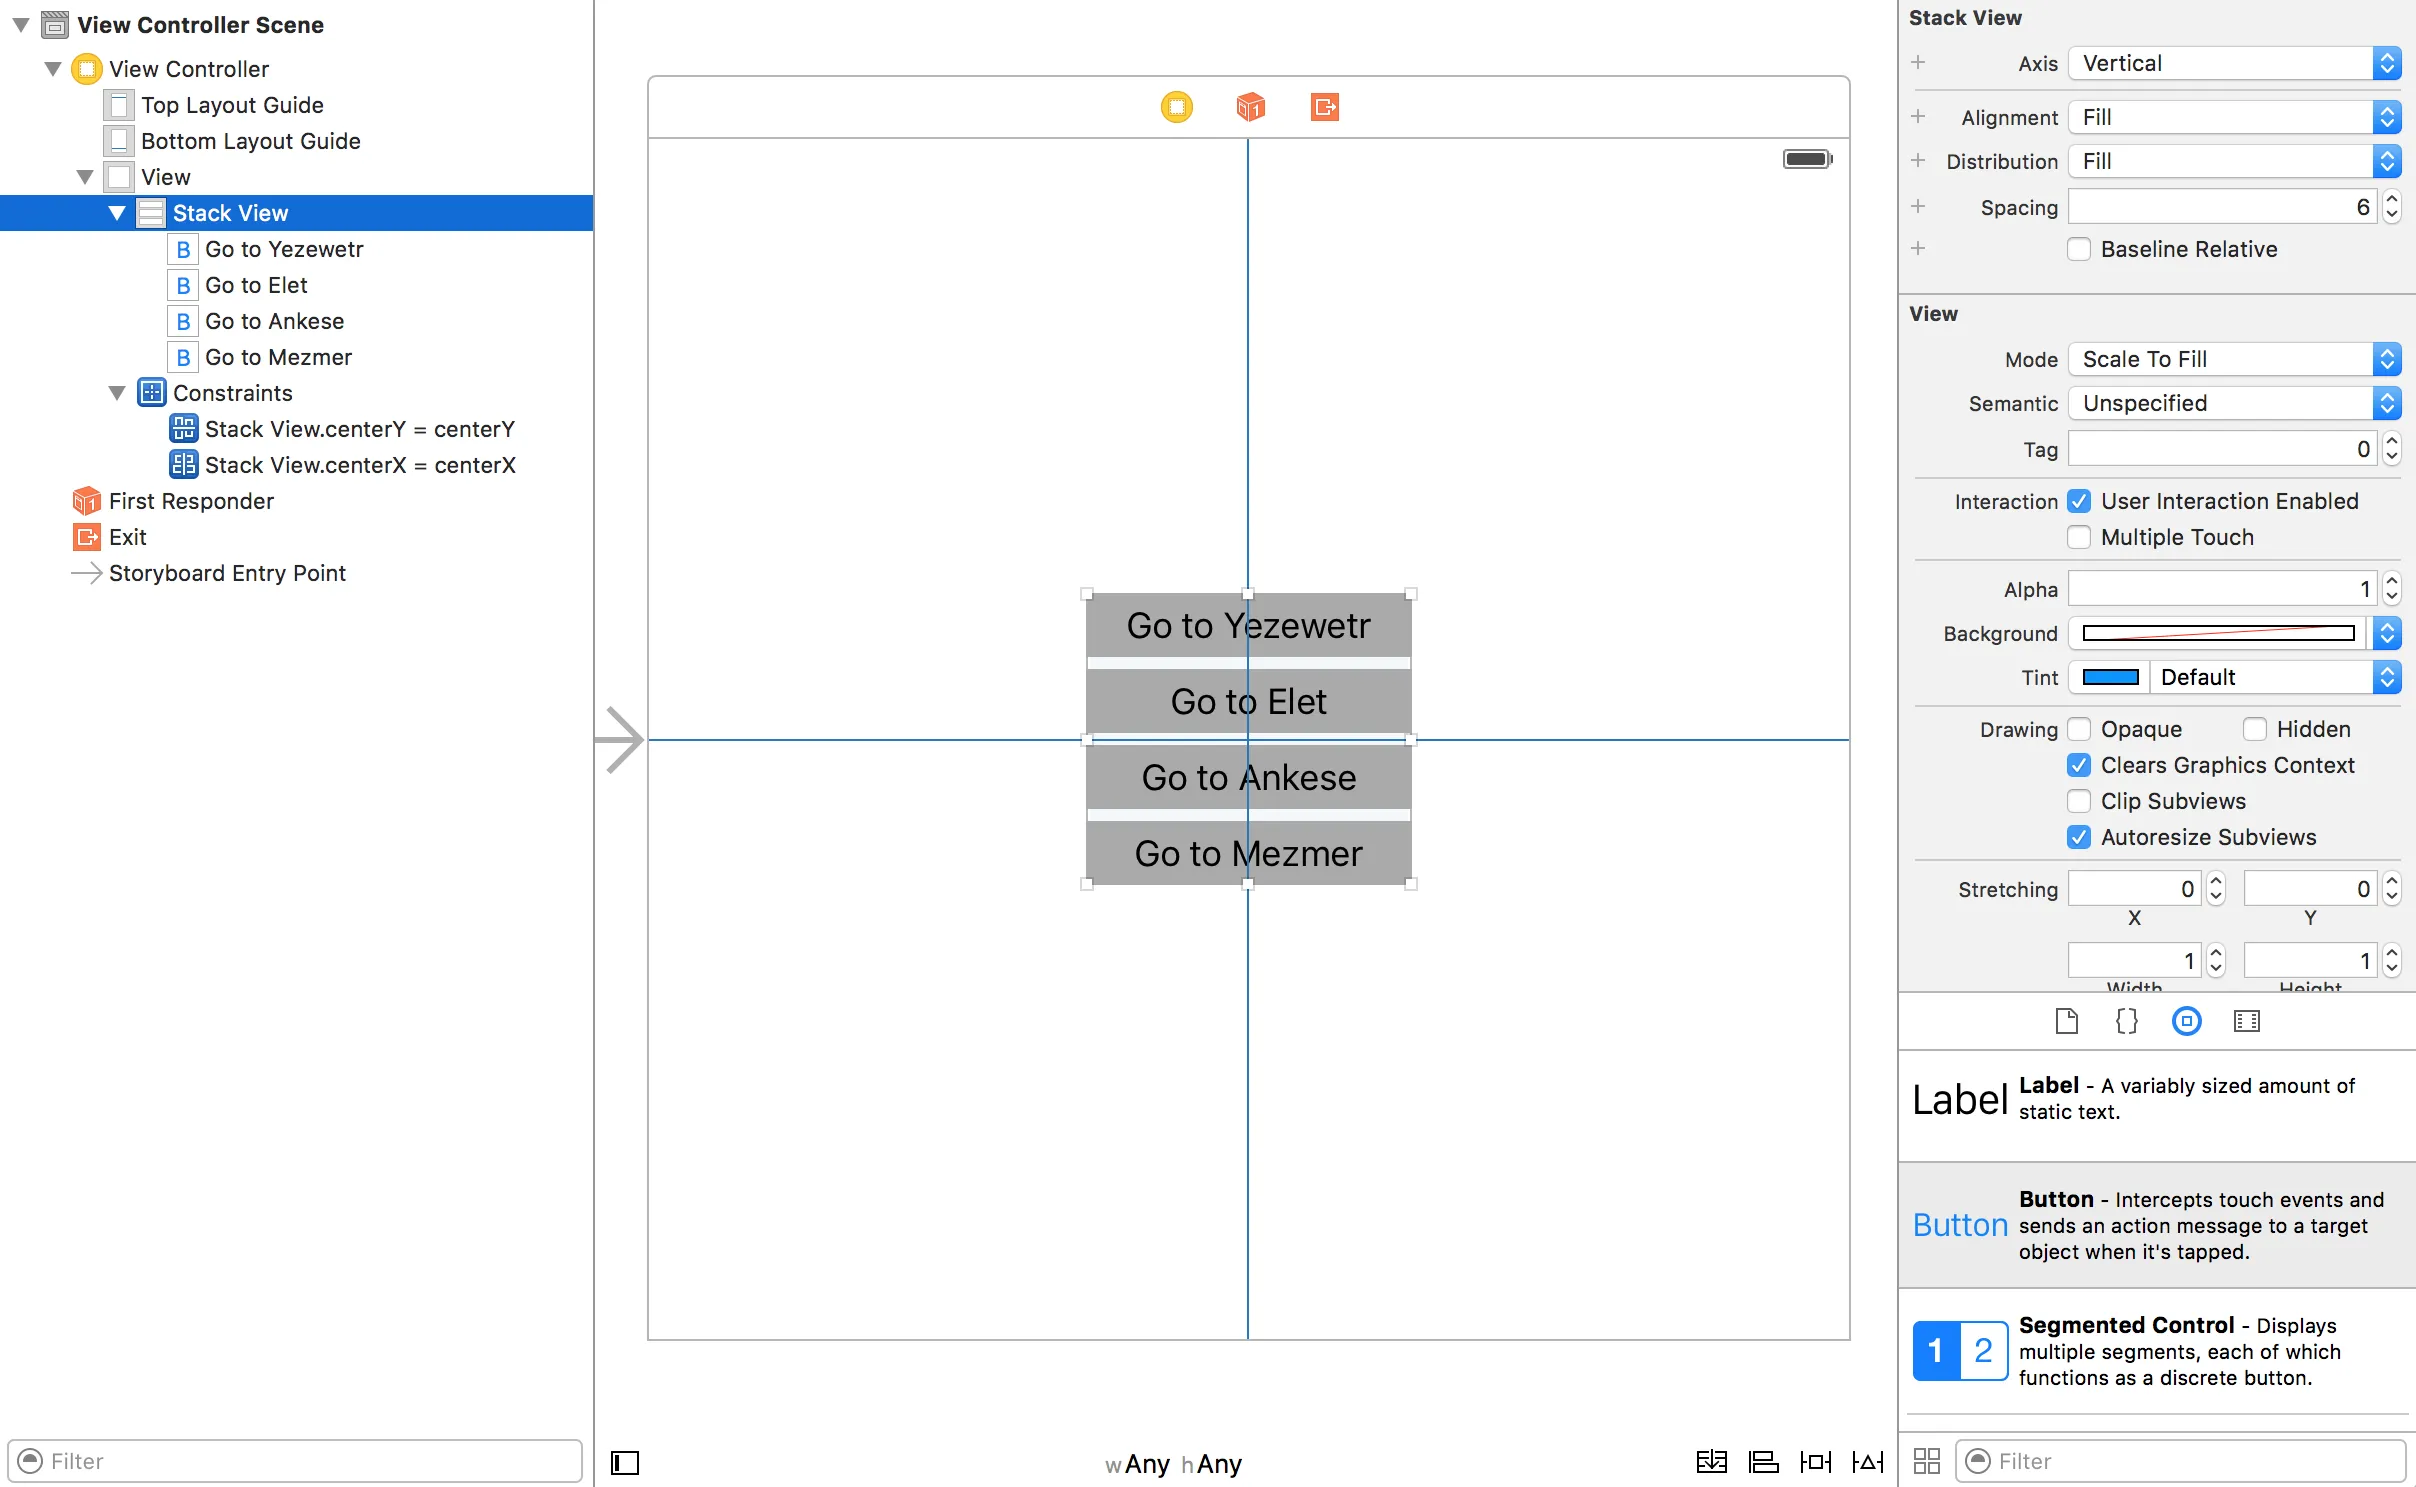Image resolution: width=2416 pixels, height=1487 pixels.
Task: Click the blue Tint color swatch
Action: click(2110, 677)
